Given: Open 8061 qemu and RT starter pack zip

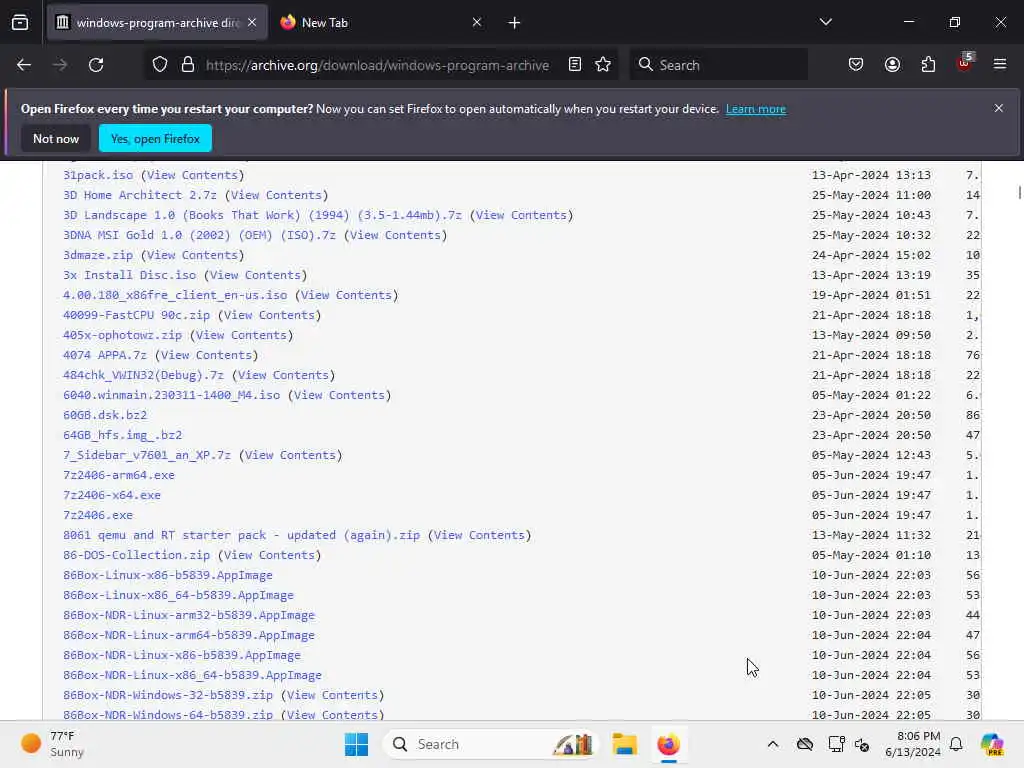Looking at the screenshot, I should click(242, 536).
